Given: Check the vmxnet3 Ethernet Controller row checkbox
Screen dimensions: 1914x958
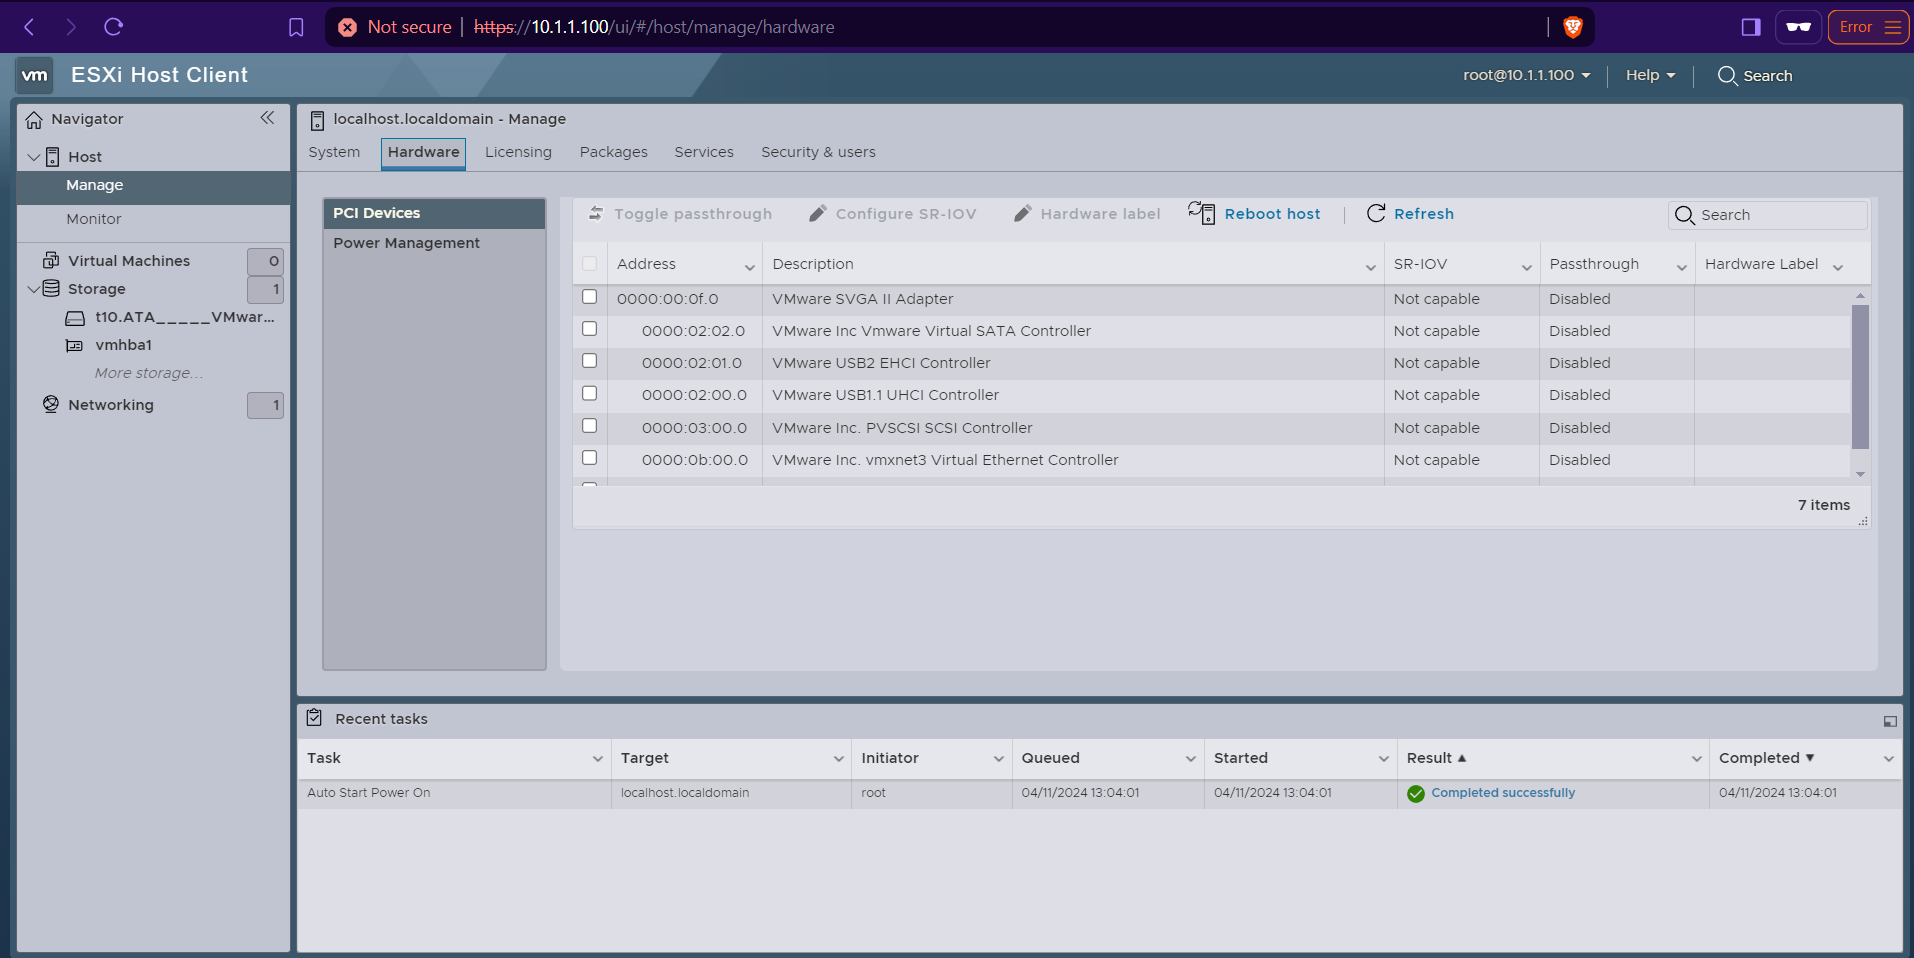Looking at the screenshot, I should click(590, 458).
